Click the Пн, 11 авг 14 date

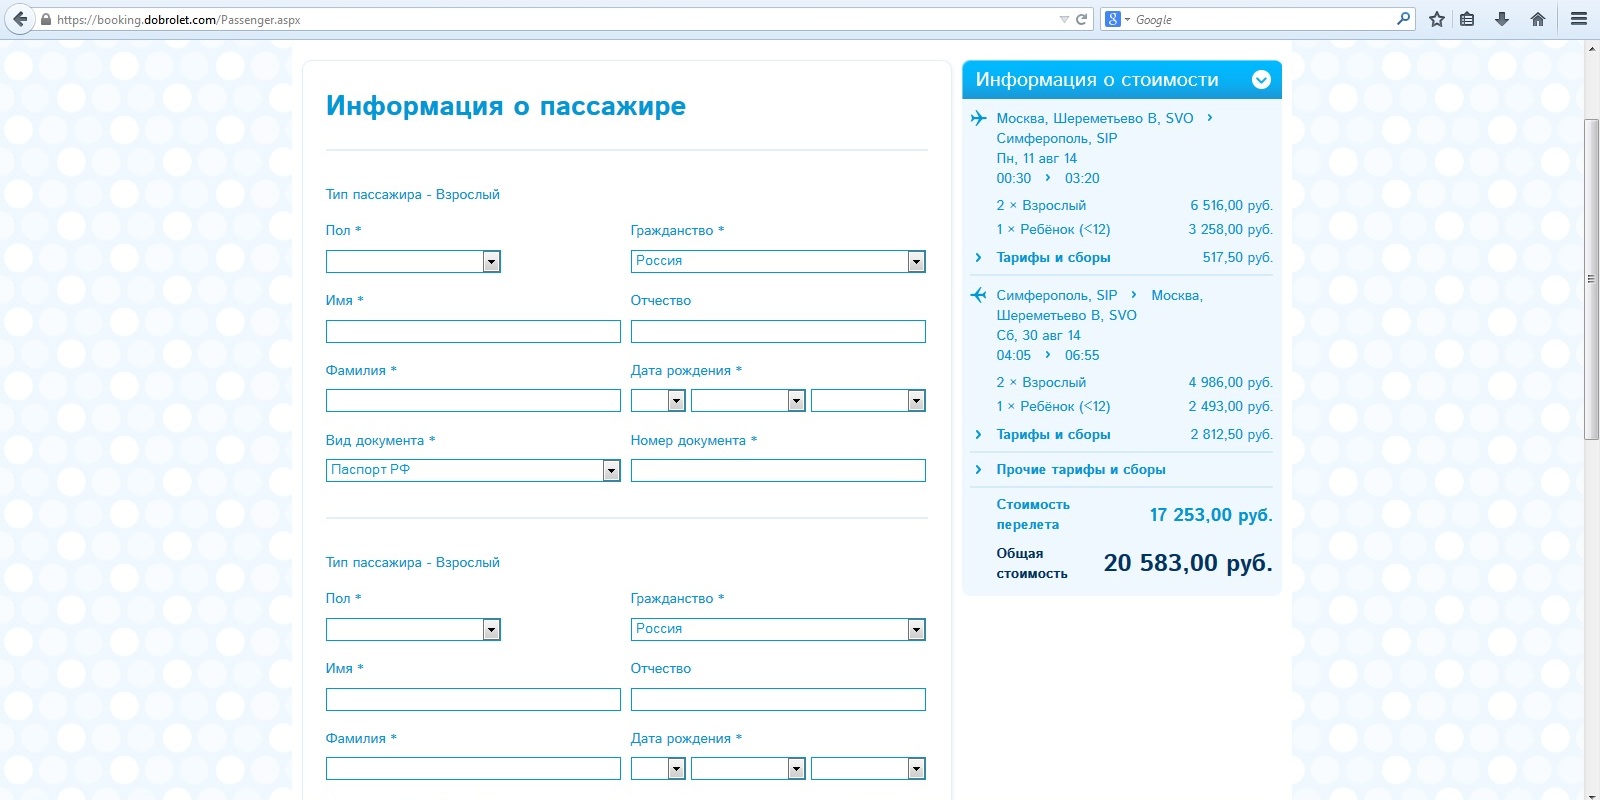coord(1037,158)
